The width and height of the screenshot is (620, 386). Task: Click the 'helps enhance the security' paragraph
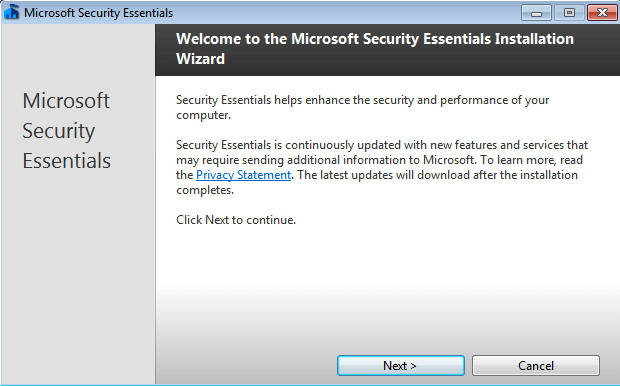tap(363, 108)
